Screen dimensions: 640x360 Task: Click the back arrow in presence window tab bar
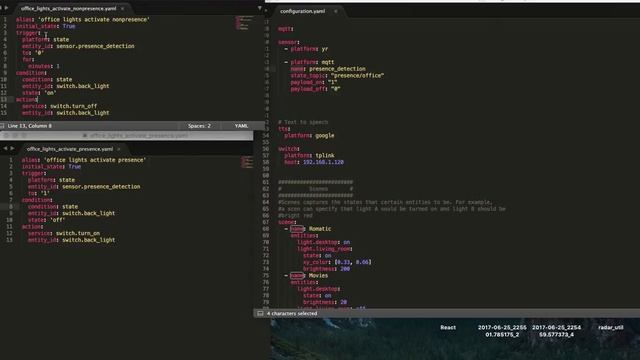point(5,149)
